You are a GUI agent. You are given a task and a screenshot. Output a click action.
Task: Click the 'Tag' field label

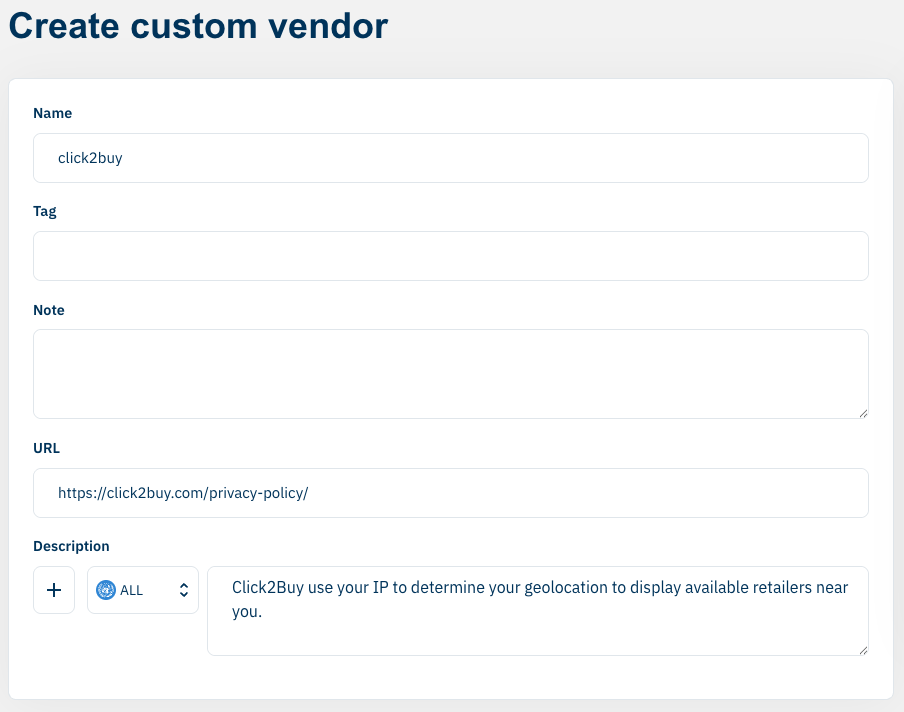pyautogui.click(x=45, y=212)
